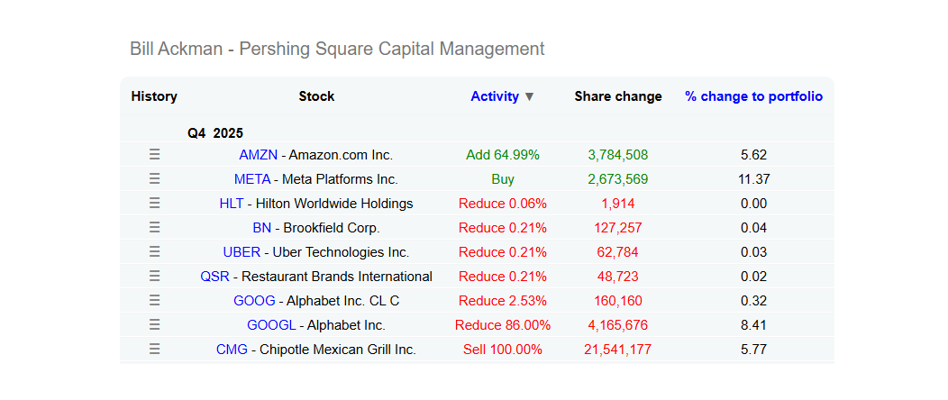Open history icon for AMZN row
The width and height of the screenshot is (948, 400).
(155, 155)
